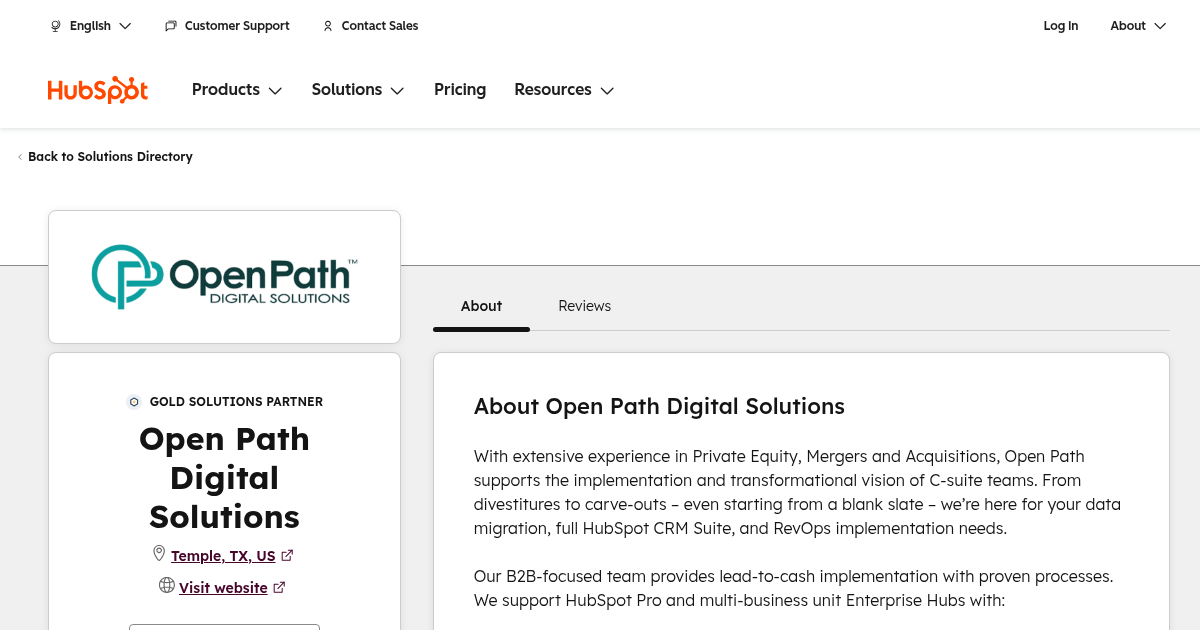Click About Open Path Digital Solutions heading
Viewport: 1200px width, 630px height.
pos(659,406)
